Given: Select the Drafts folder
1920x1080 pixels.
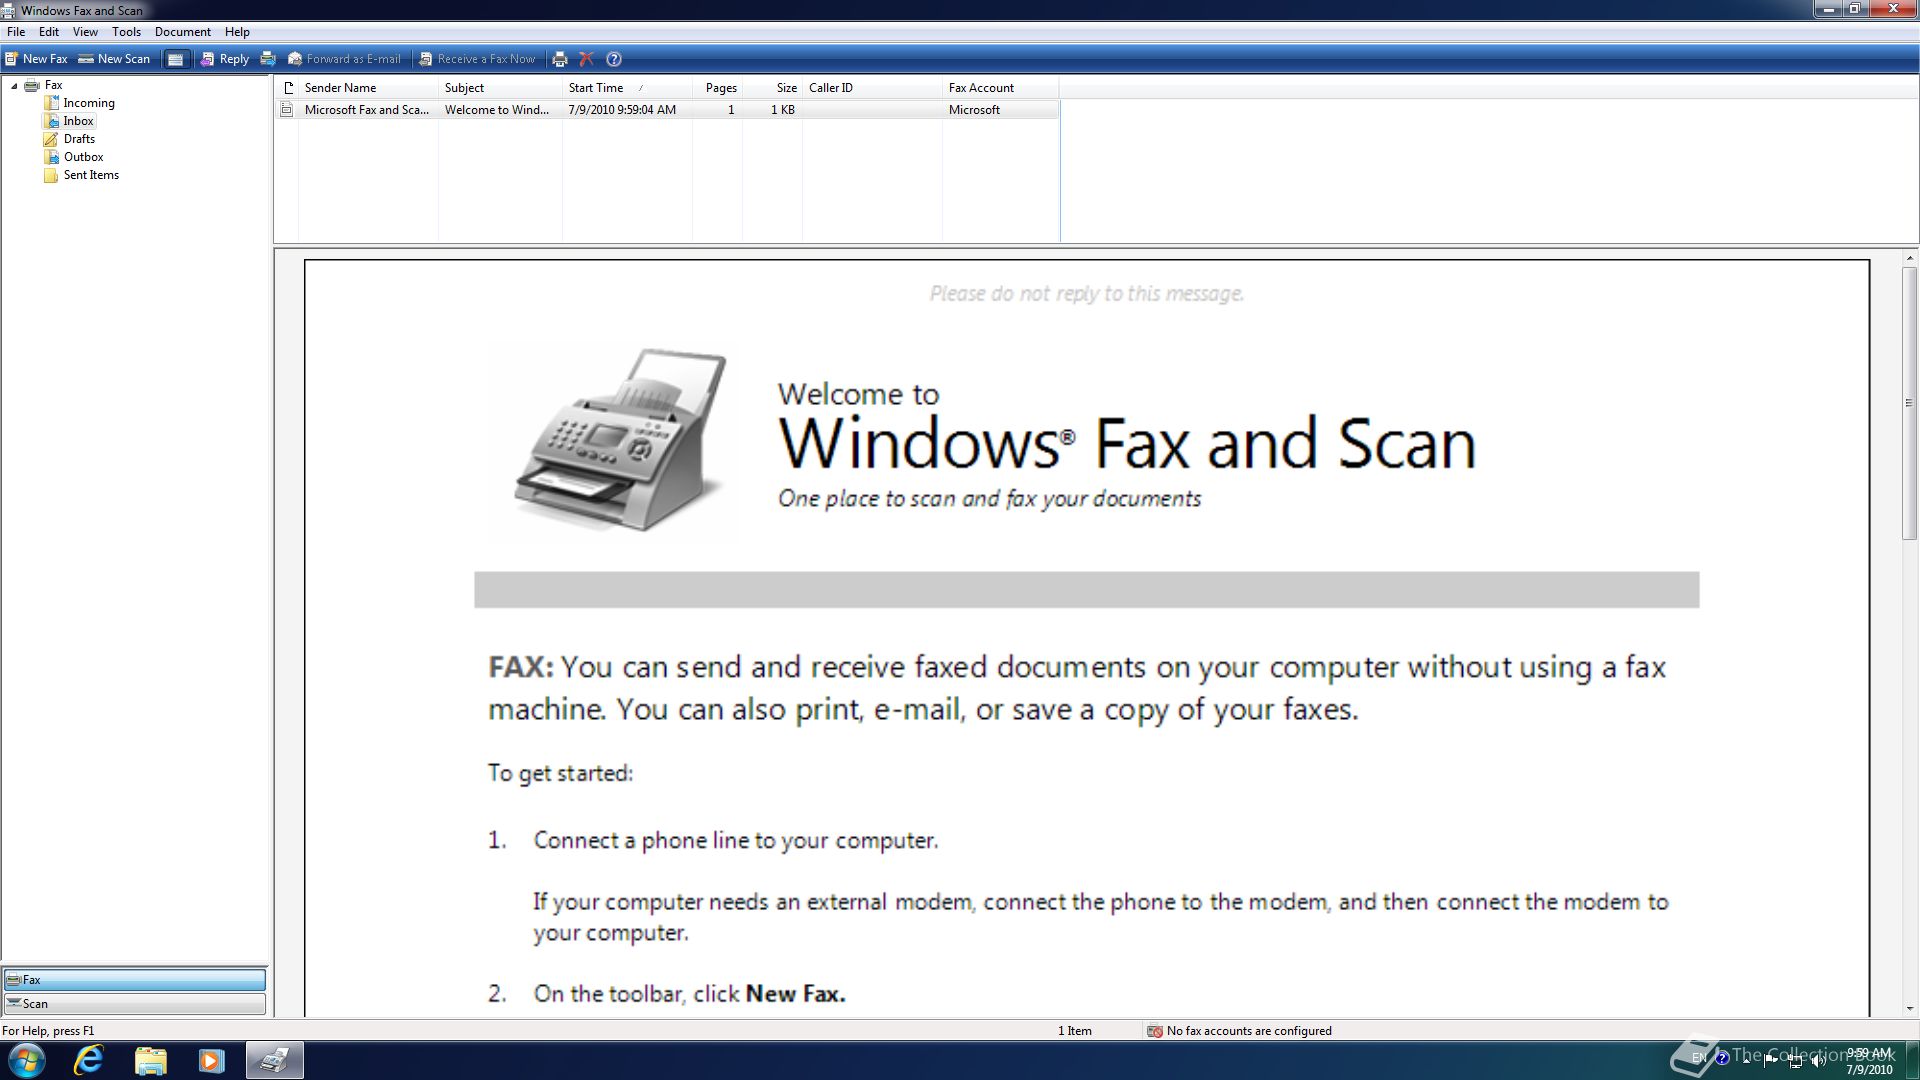Looking at the screenshot, I should click(x=79, y=139).
